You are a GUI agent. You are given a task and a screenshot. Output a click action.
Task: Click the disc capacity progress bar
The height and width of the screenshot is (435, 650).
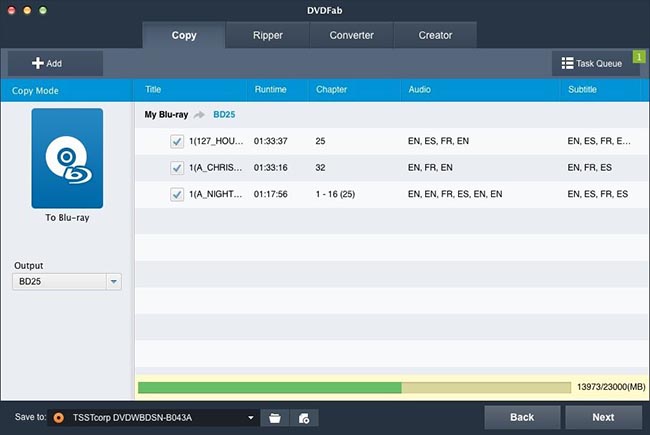click(x=354, y=387)
